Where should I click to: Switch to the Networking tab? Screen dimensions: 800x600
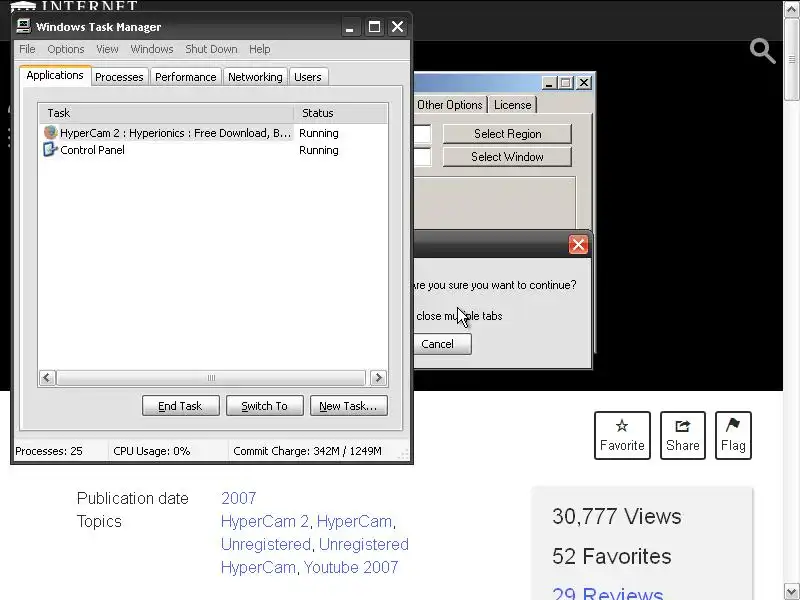pyautogui.click(x=255, y=77)
